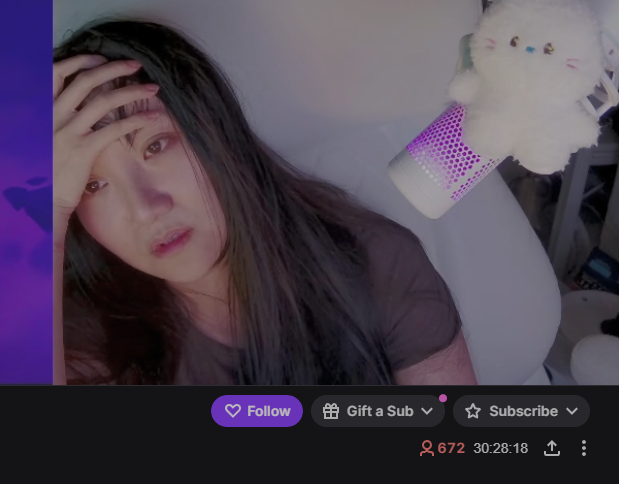Expand the Gift a Sub chevron
The height and width of the screenshot is (484, 619).
(x=427, y=411)
